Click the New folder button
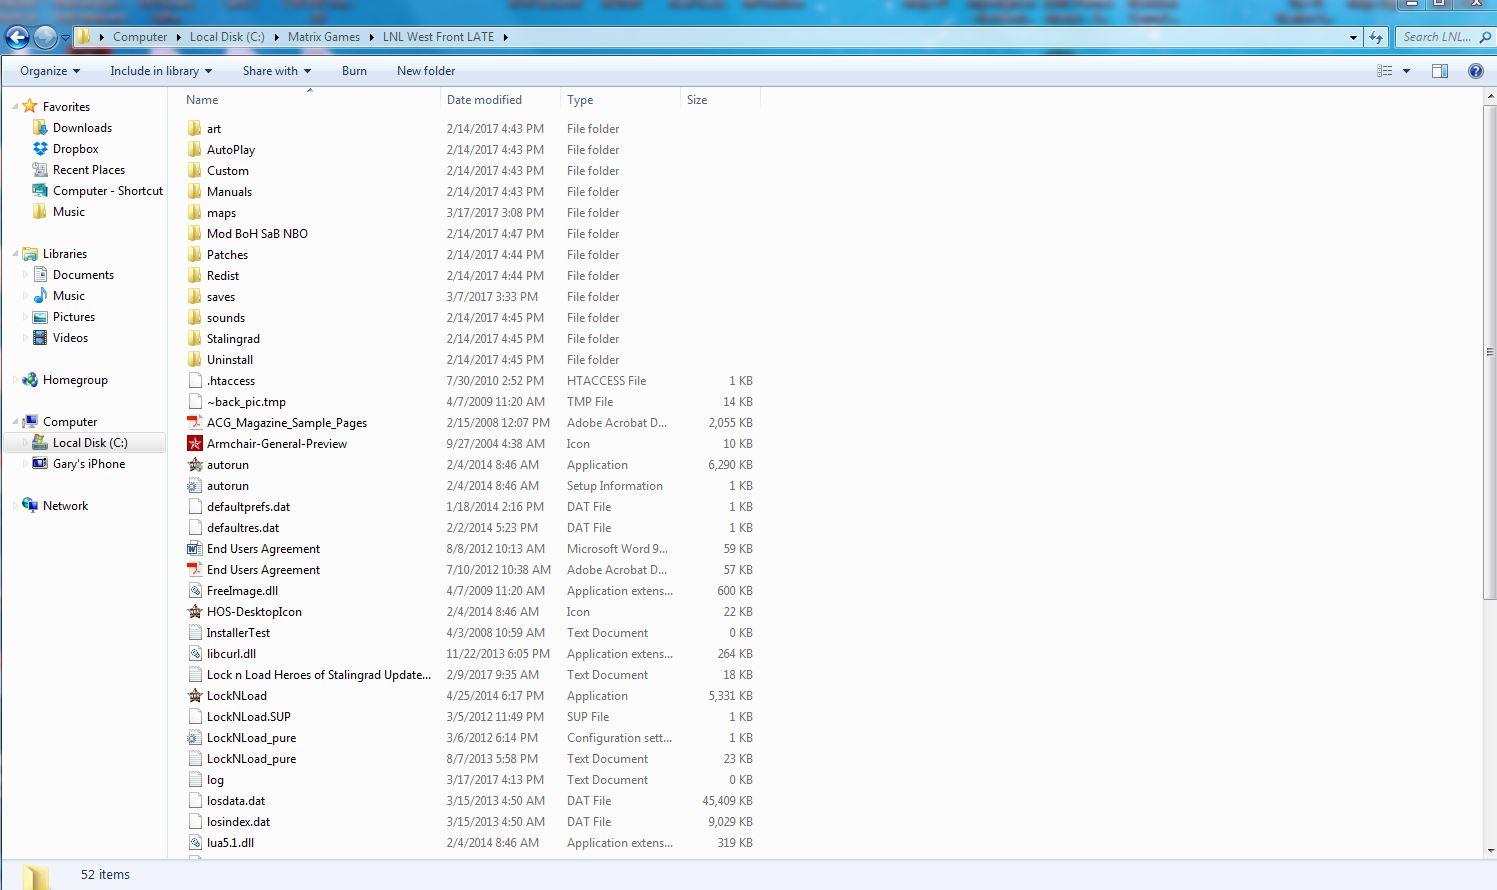Viewport: 1497px width, 890px height. coord(426,71)
